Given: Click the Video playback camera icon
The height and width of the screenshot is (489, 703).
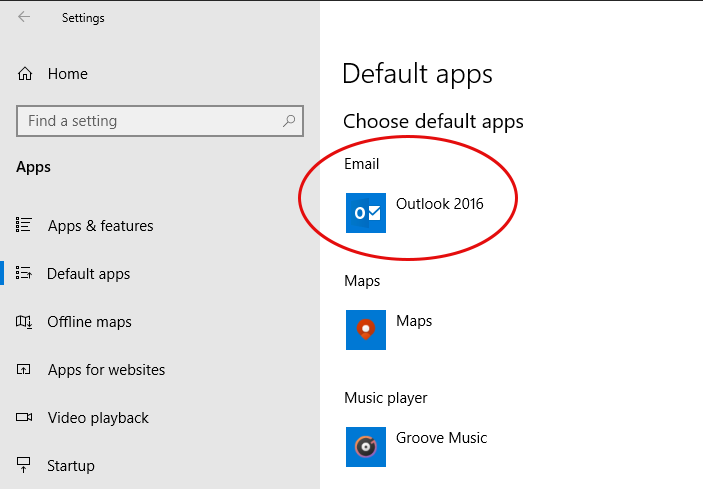Looking at the screenshot, I should pyautogui.click(x=24, y=417).
